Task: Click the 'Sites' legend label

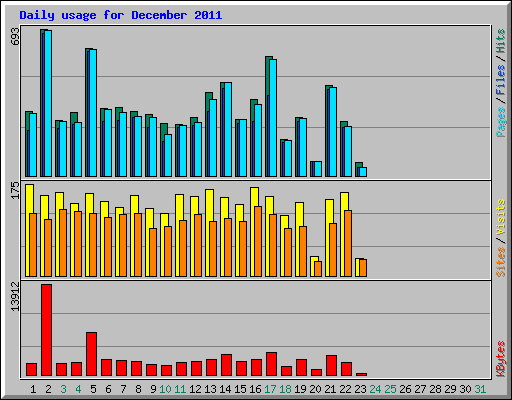Action: click(x=500, y=262)
